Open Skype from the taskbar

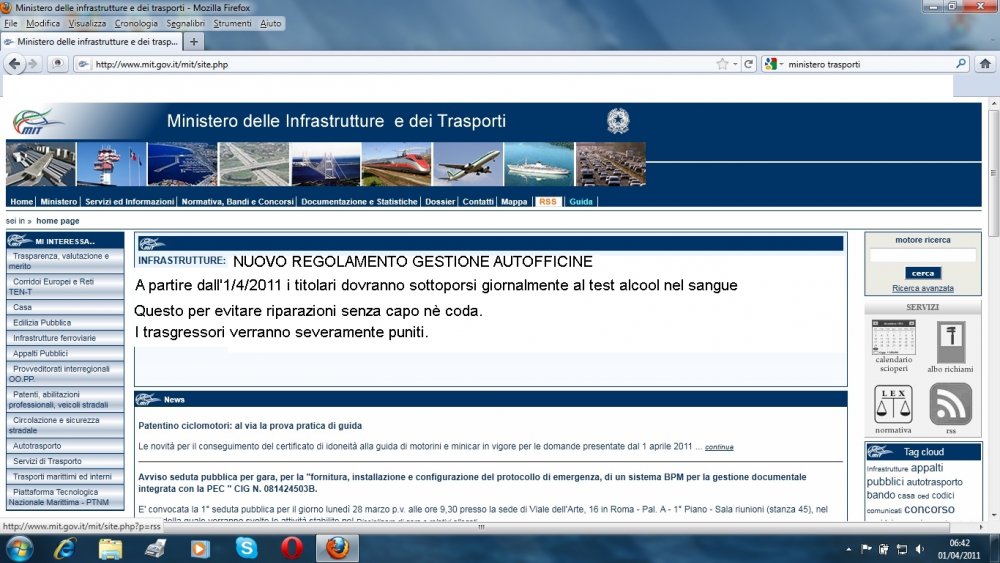[246, 548]
